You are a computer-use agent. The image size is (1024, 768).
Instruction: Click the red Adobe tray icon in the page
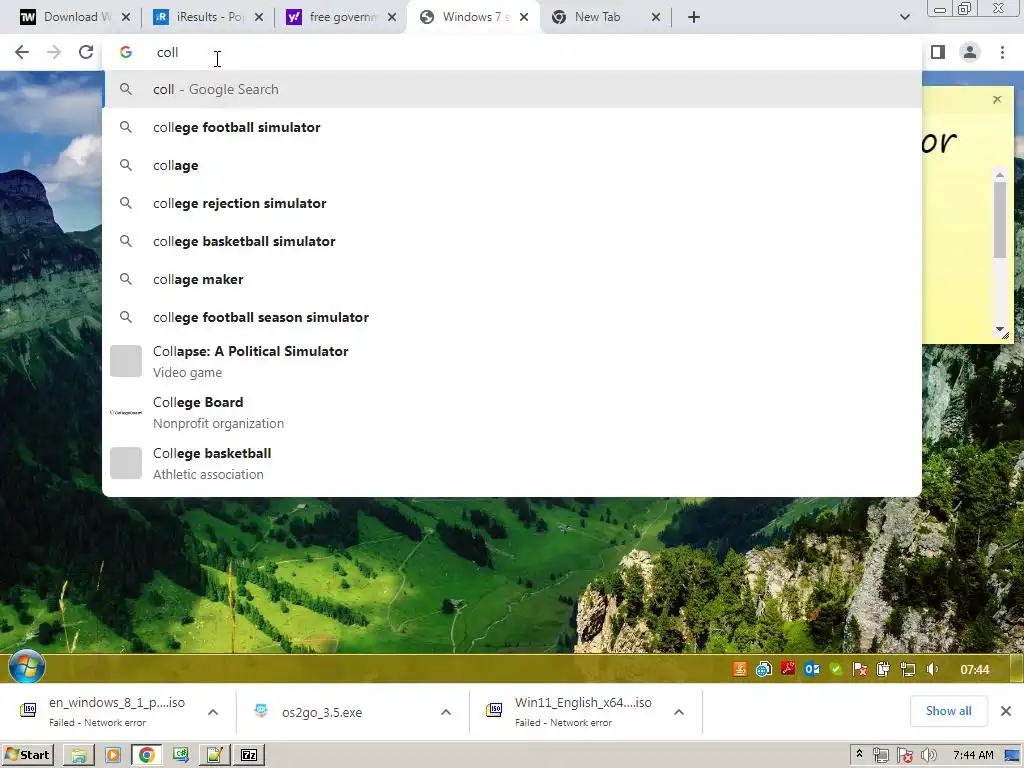click(x=788, y=669)
